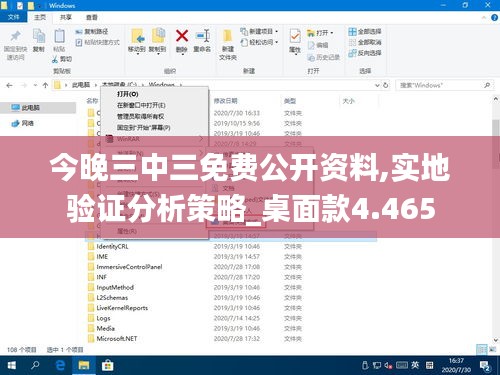Screen dimensions: 500x375
Task: Switch to the View (查看) tab
Action: tap(92, 17)
